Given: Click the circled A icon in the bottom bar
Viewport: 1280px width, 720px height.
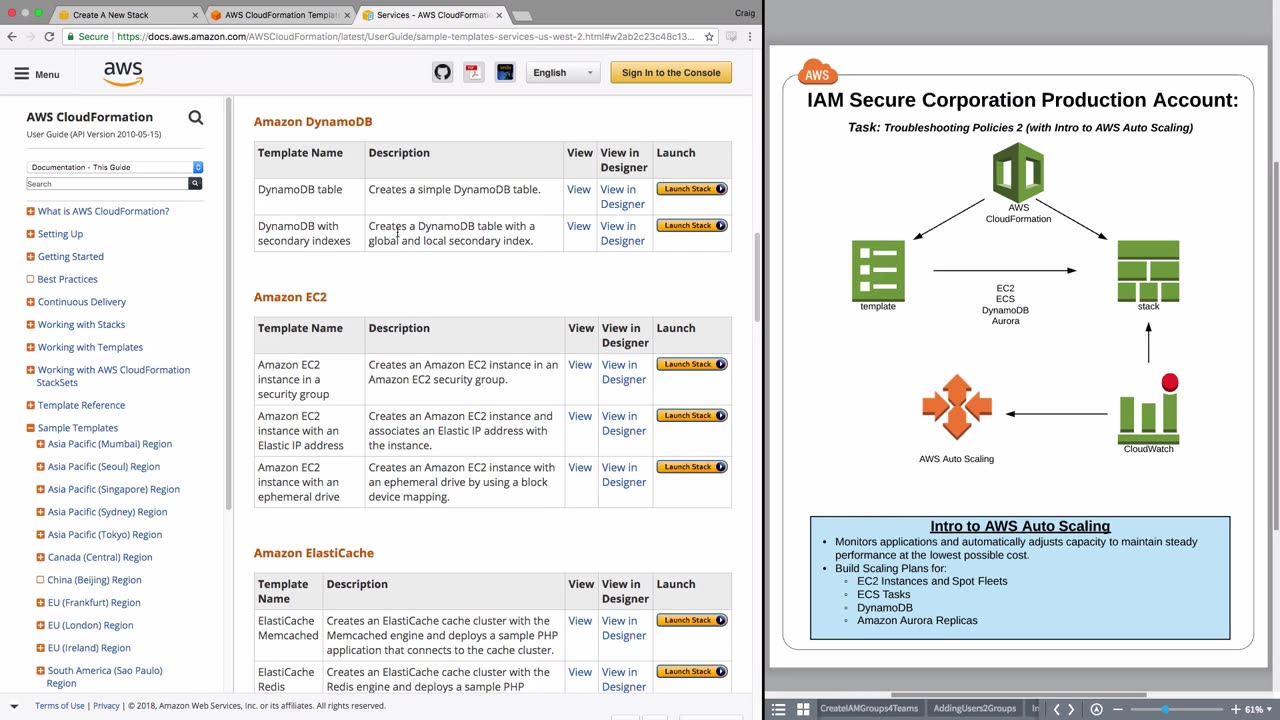Looking at the screenshot, I should tap(1096, 709).
